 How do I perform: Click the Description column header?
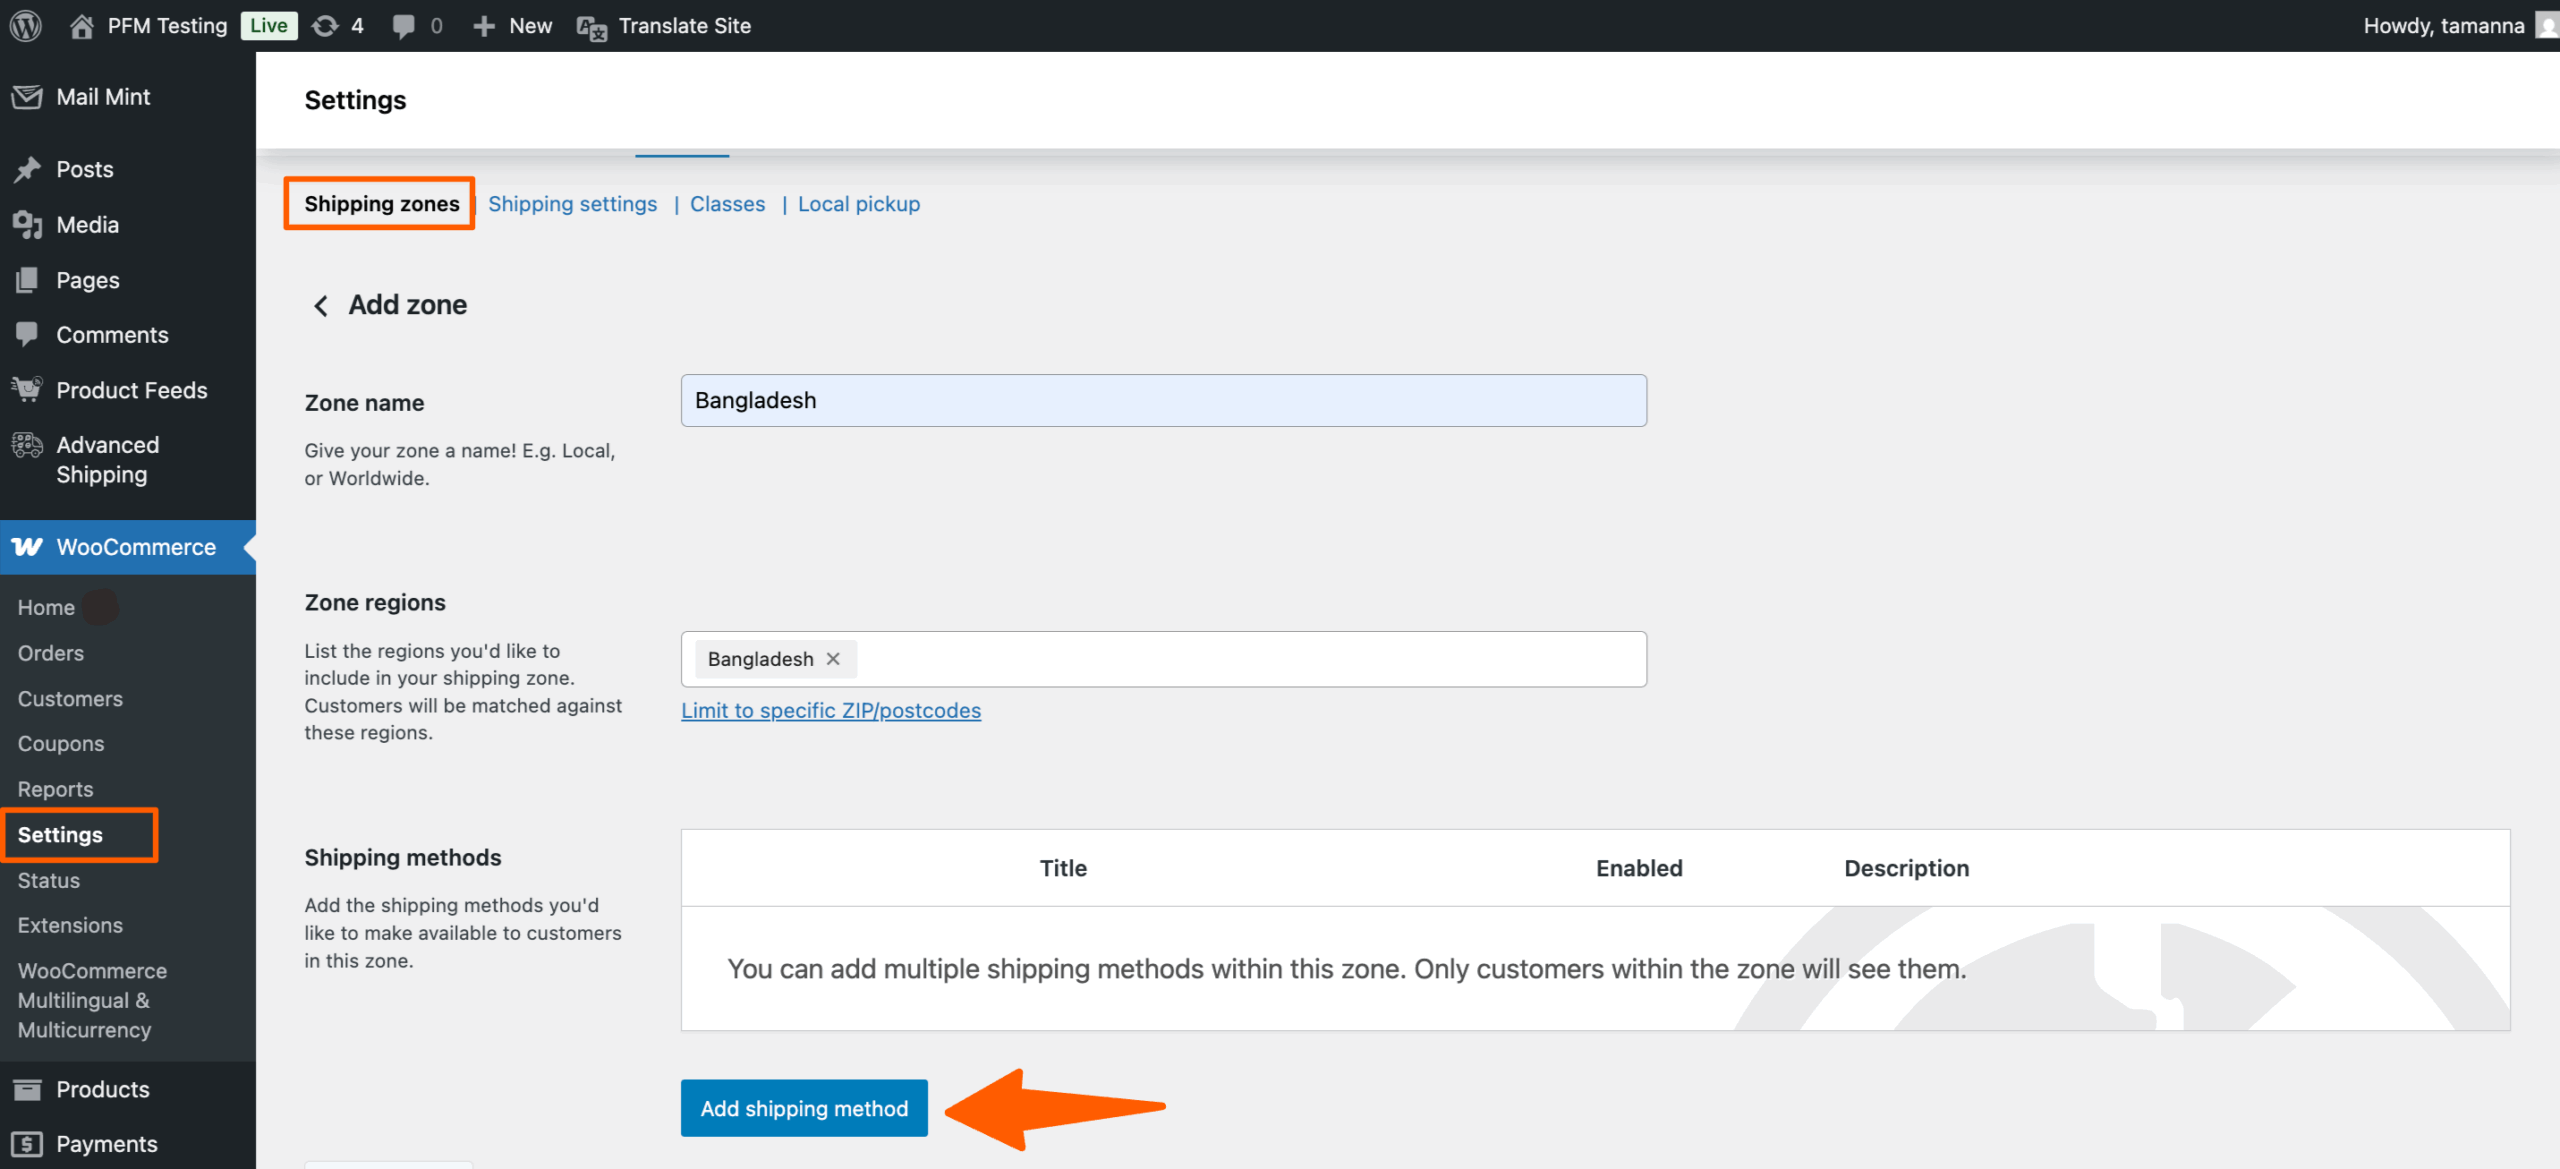(x=1906, y=868)
